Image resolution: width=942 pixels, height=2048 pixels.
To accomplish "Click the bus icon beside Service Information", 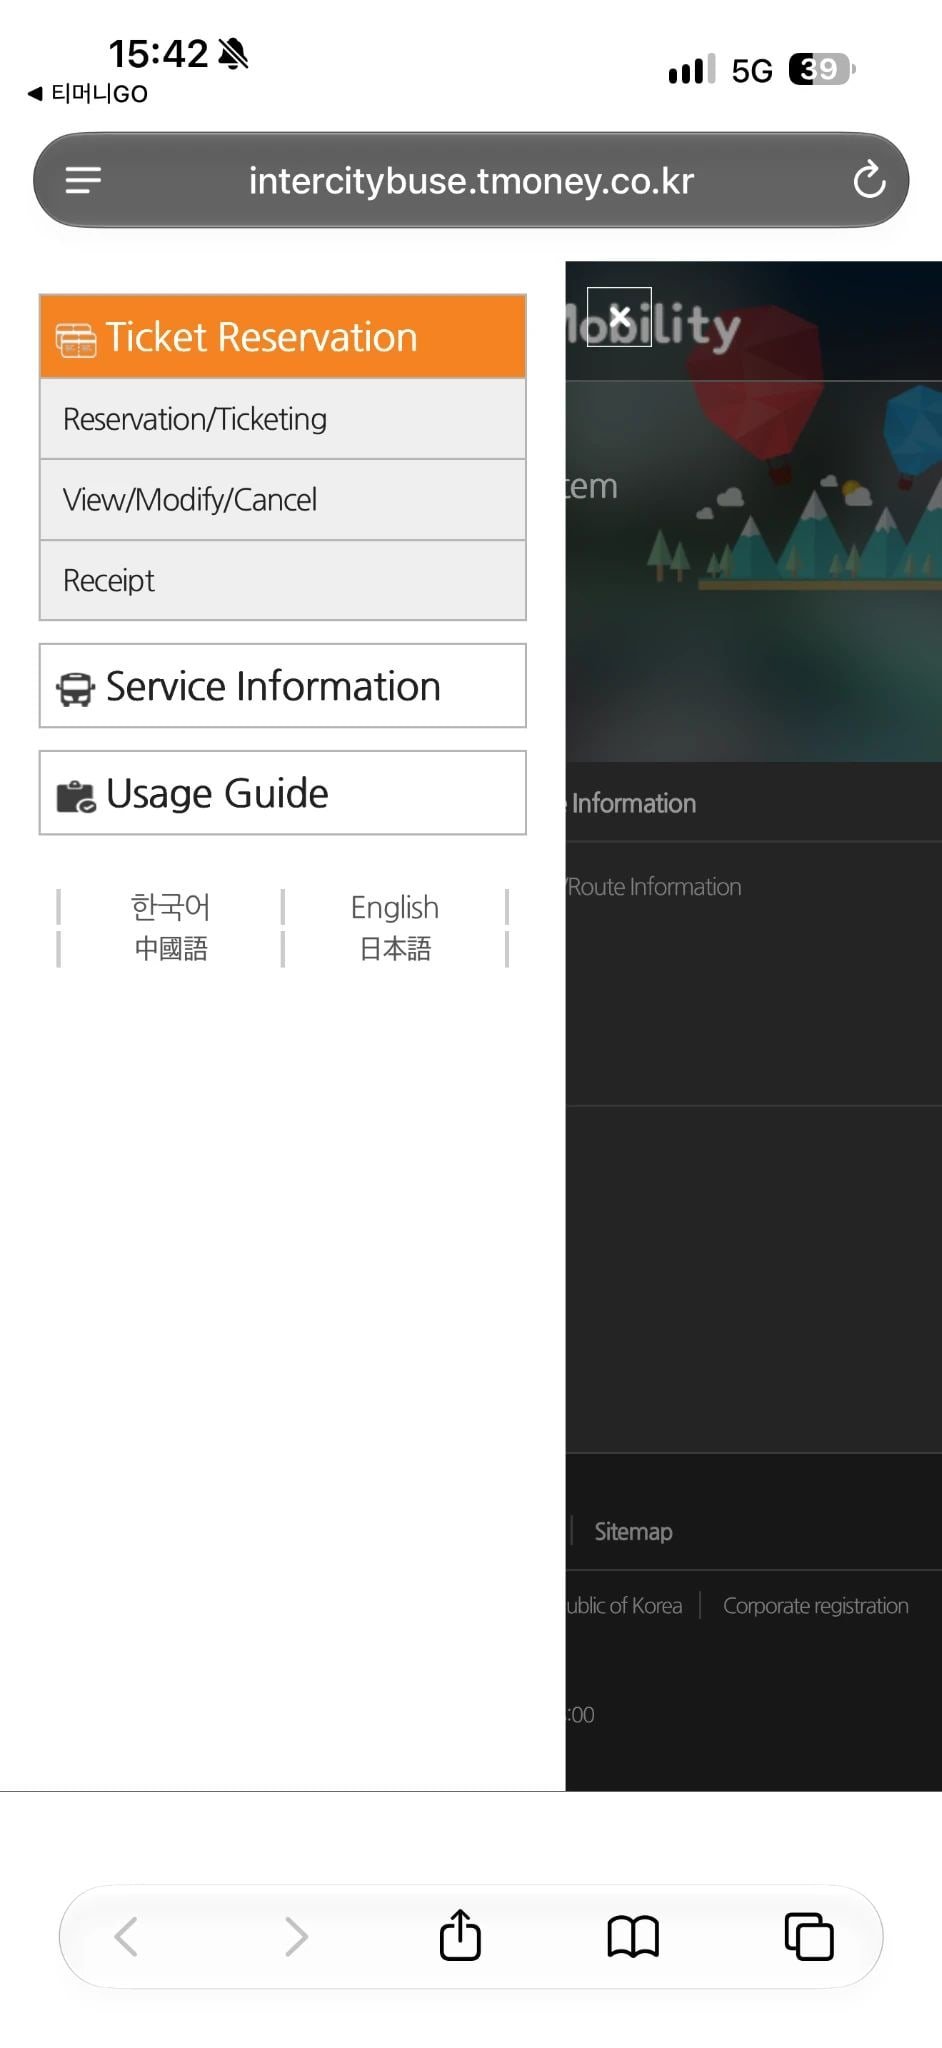I will click(x=76, y=689).
